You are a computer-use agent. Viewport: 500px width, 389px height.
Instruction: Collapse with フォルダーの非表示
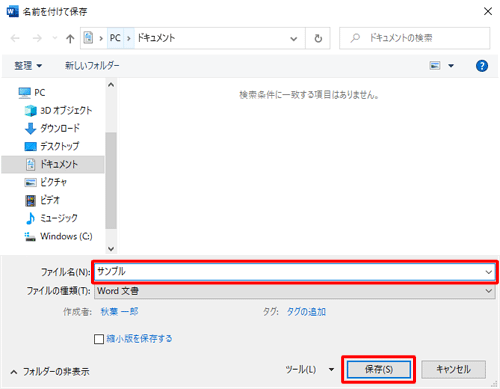pyautogui.click(x=50, y=372)
